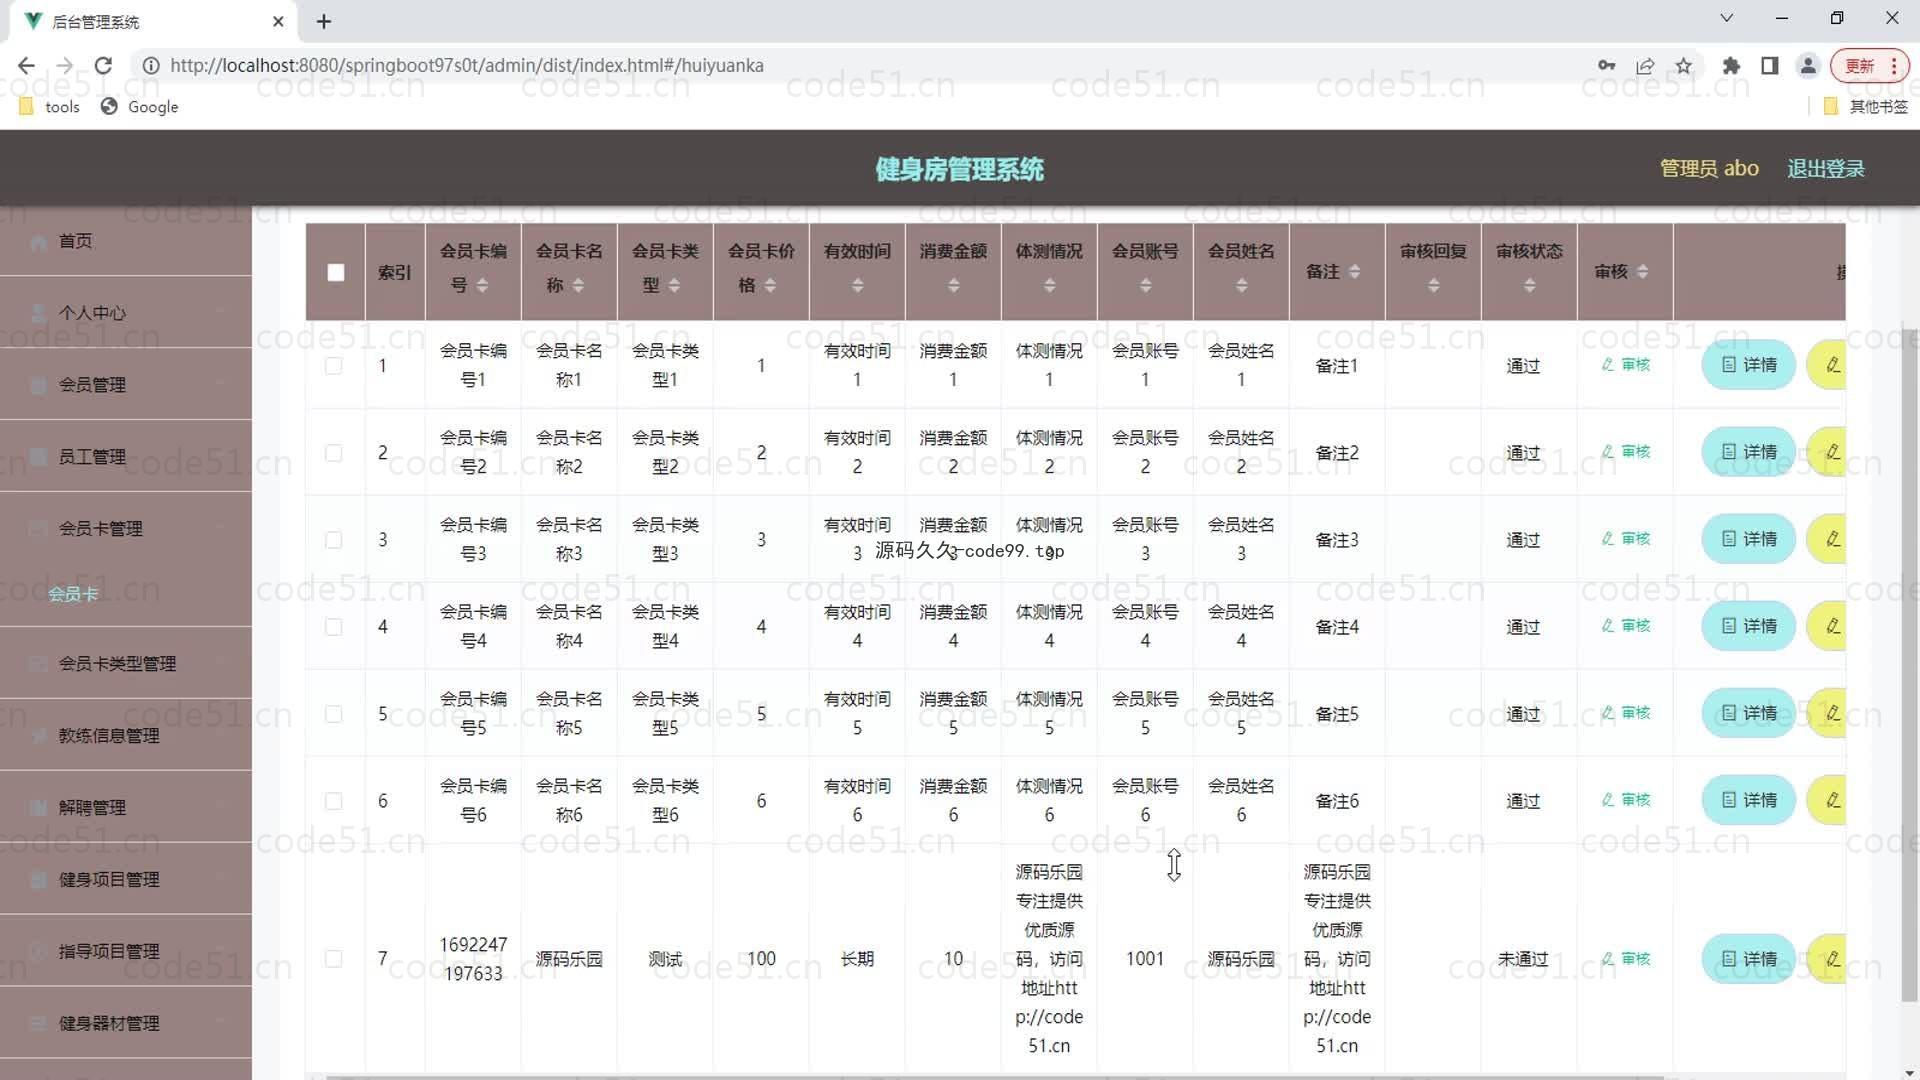Open 详情 for row 7
Image resolution: width=1920 pixels, height=1080 pixels.
(1748, 959)
